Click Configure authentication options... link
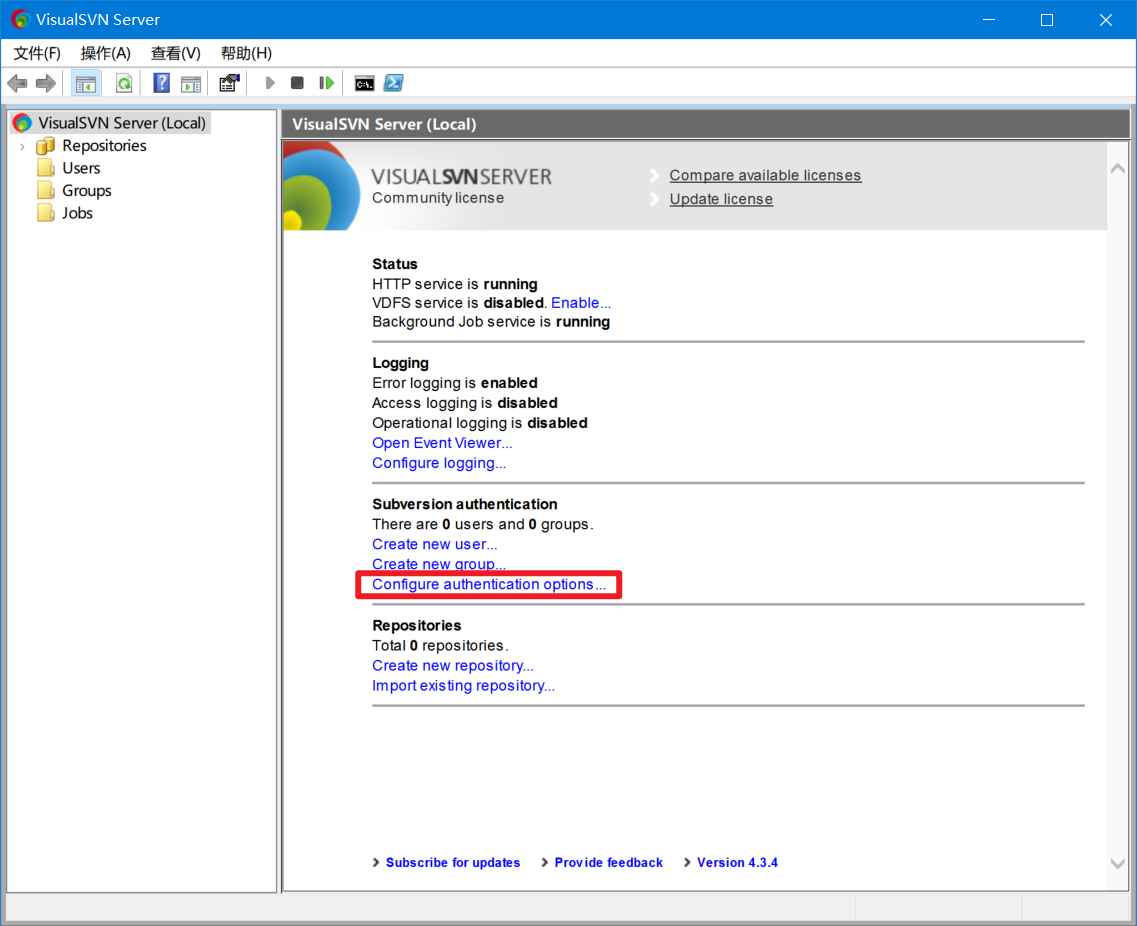Screen dimensions: 1137x926 click(489, 584)
